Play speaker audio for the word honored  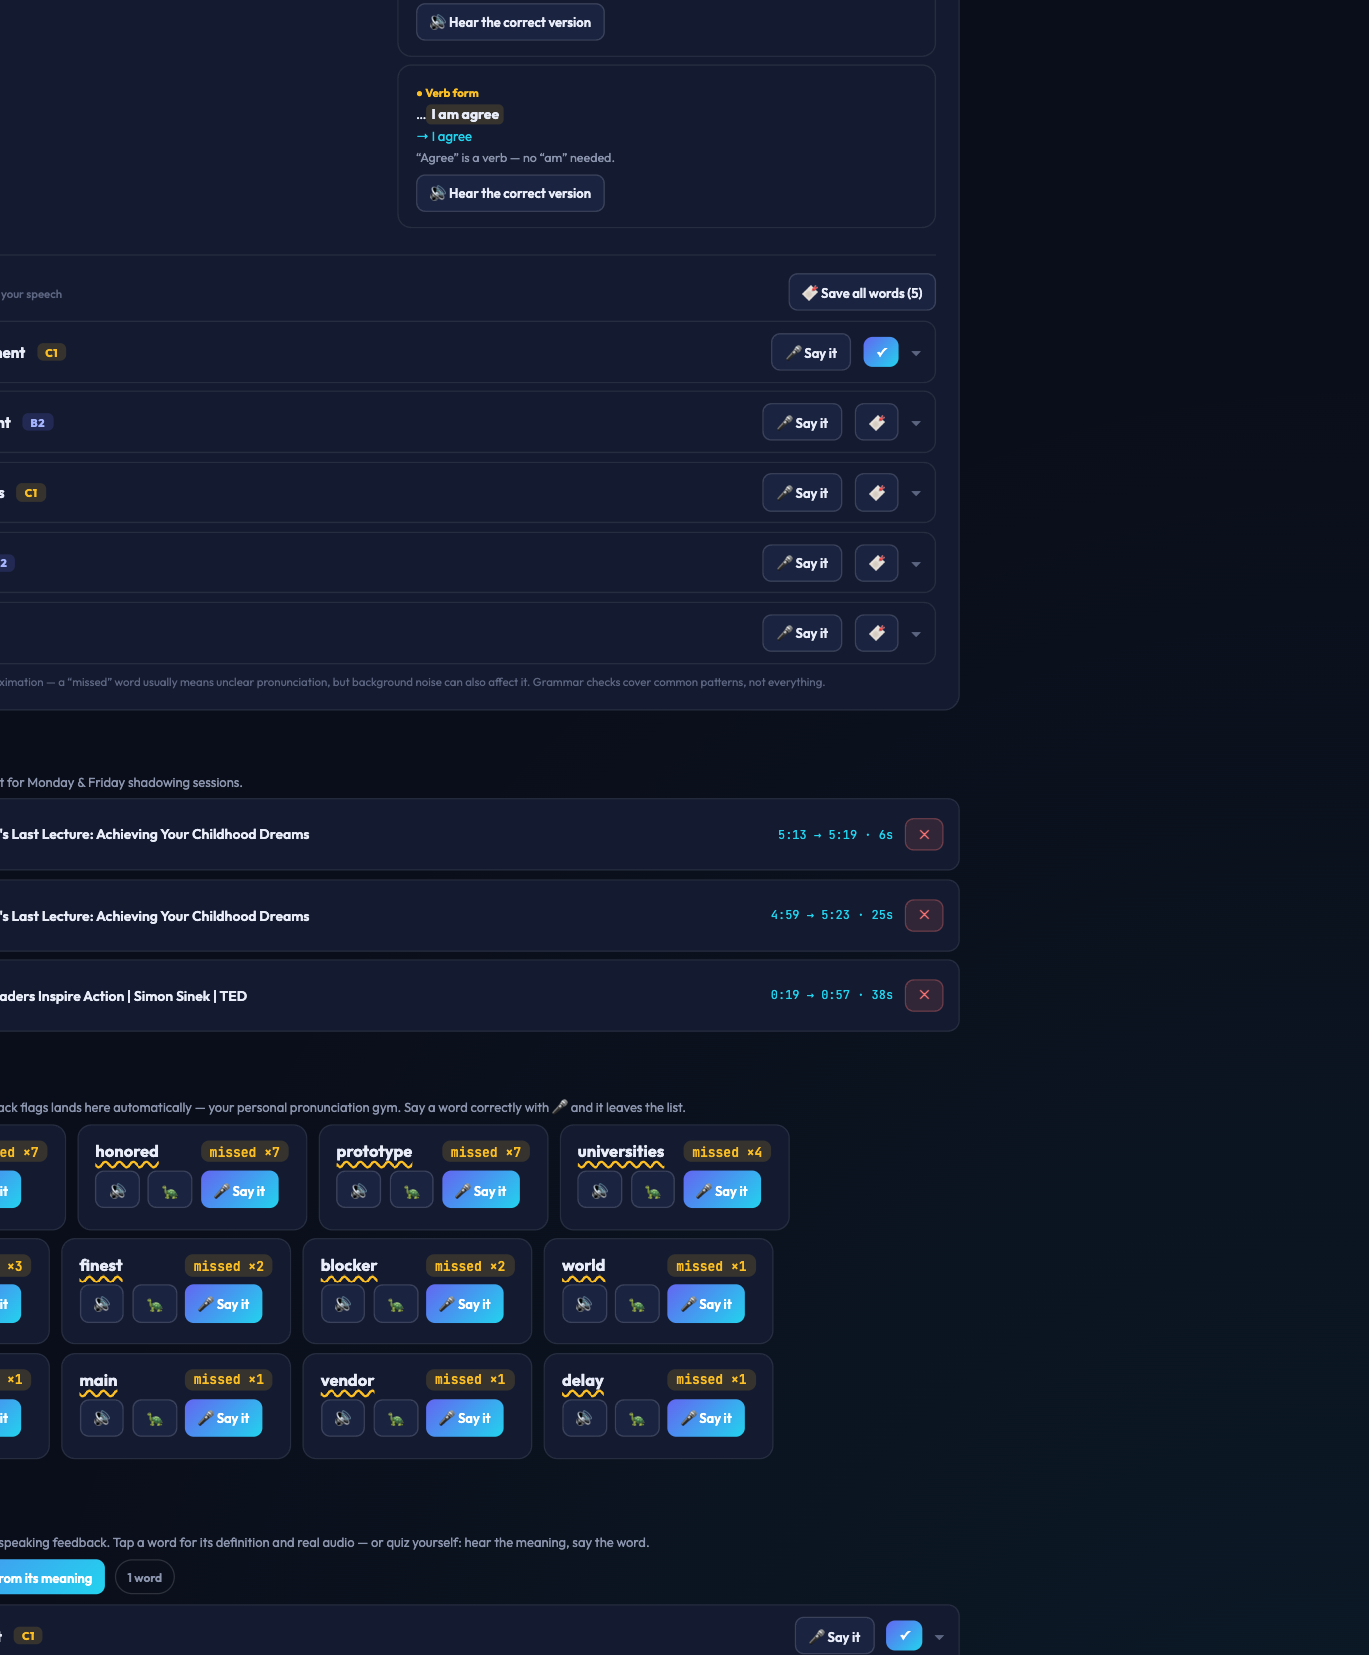tap(117, 1190)
